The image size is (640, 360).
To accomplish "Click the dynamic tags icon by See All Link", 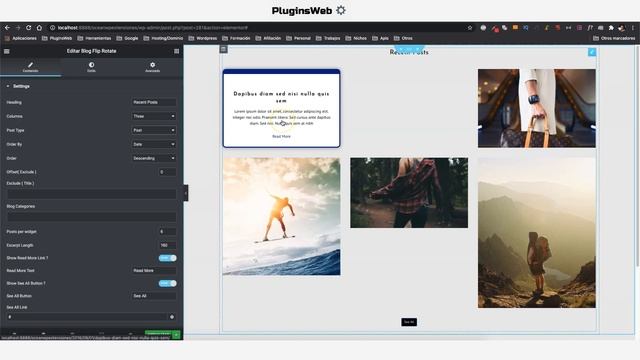I will pyautogui.click(x=172, y=317).
